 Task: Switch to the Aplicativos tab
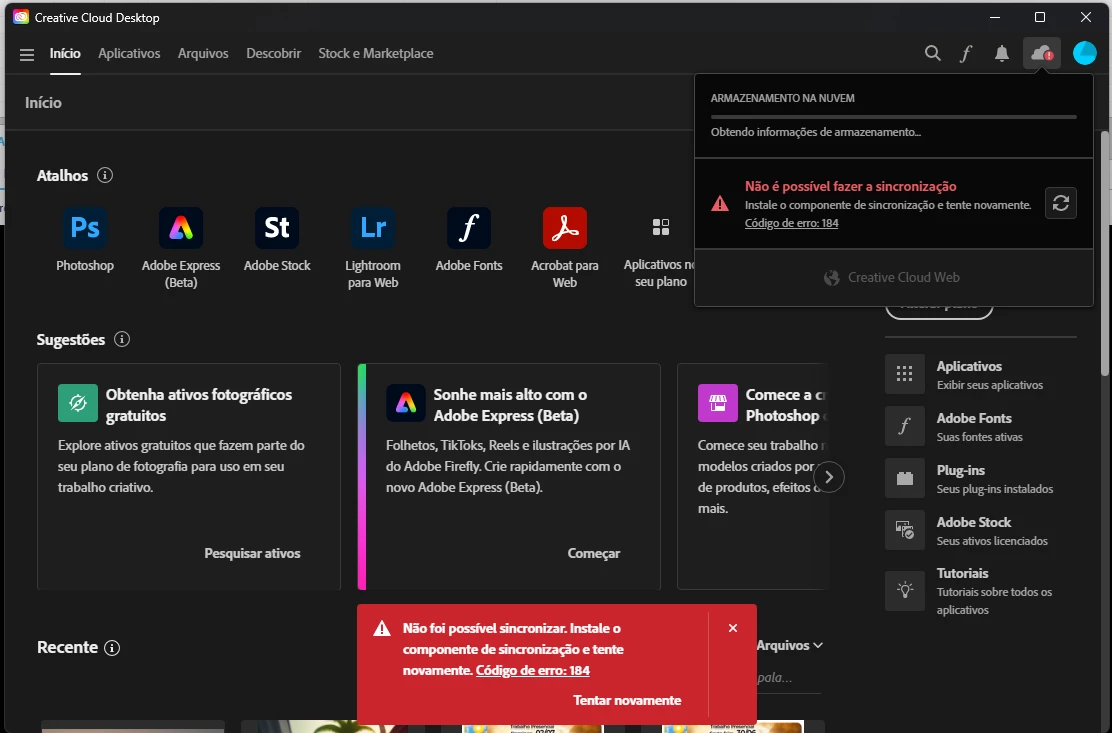tap(129, 53)
